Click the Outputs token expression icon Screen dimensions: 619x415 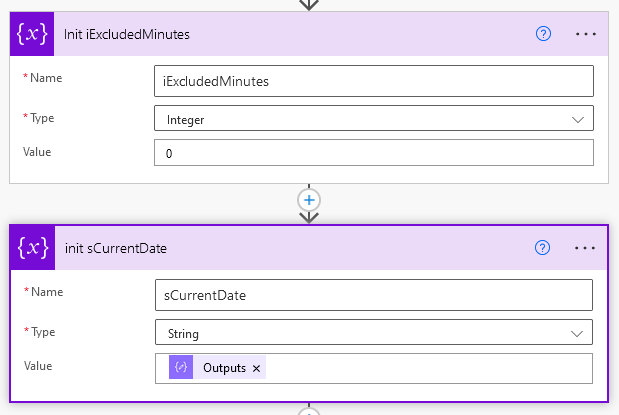(182, 368)
